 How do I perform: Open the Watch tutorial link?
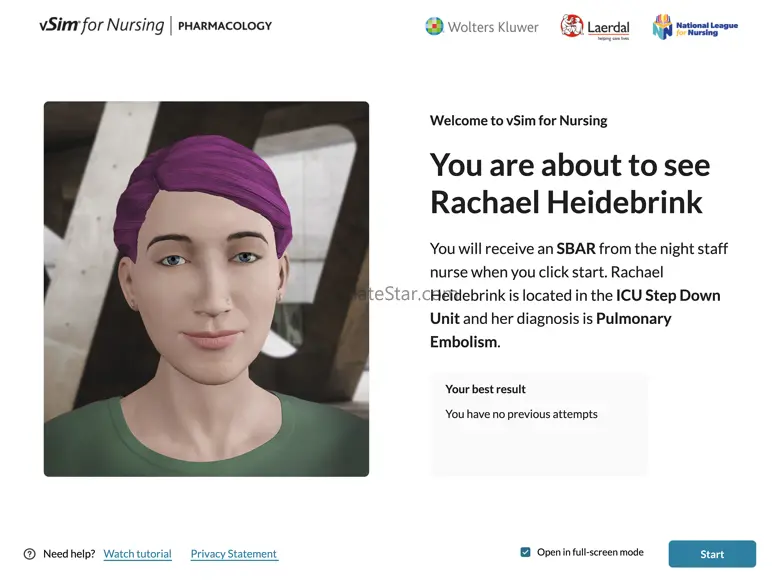coord(137,554)
